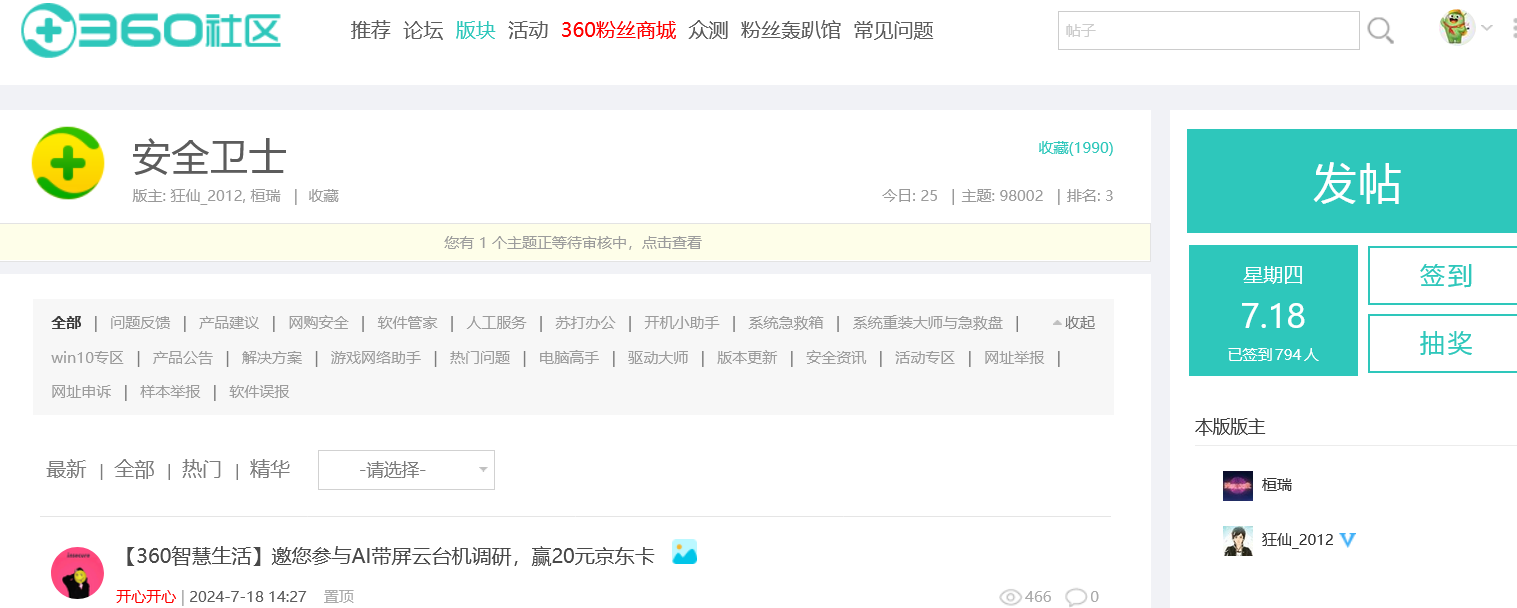This screenshot has width=1517, height=608.
Task: Click the 帖子 search input field
Action: click(1209, 31)
